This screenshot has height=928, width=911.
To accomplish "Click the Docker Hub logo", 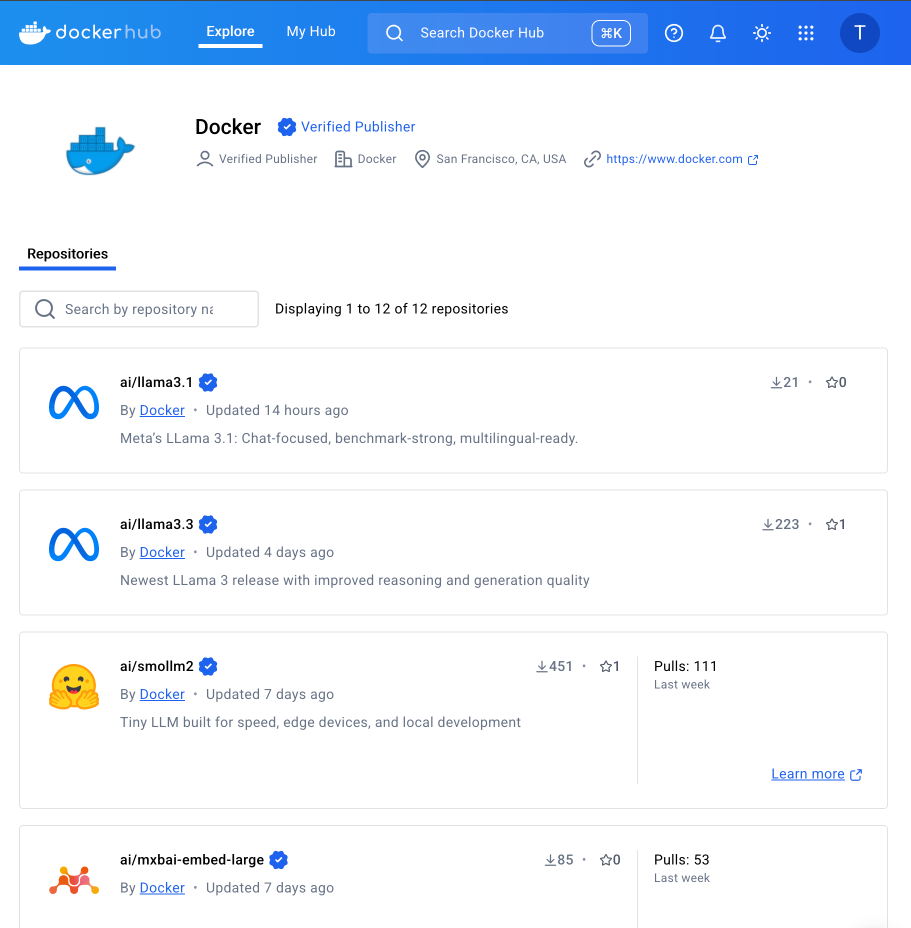I will pyautogui.click(x=90, y=33).
